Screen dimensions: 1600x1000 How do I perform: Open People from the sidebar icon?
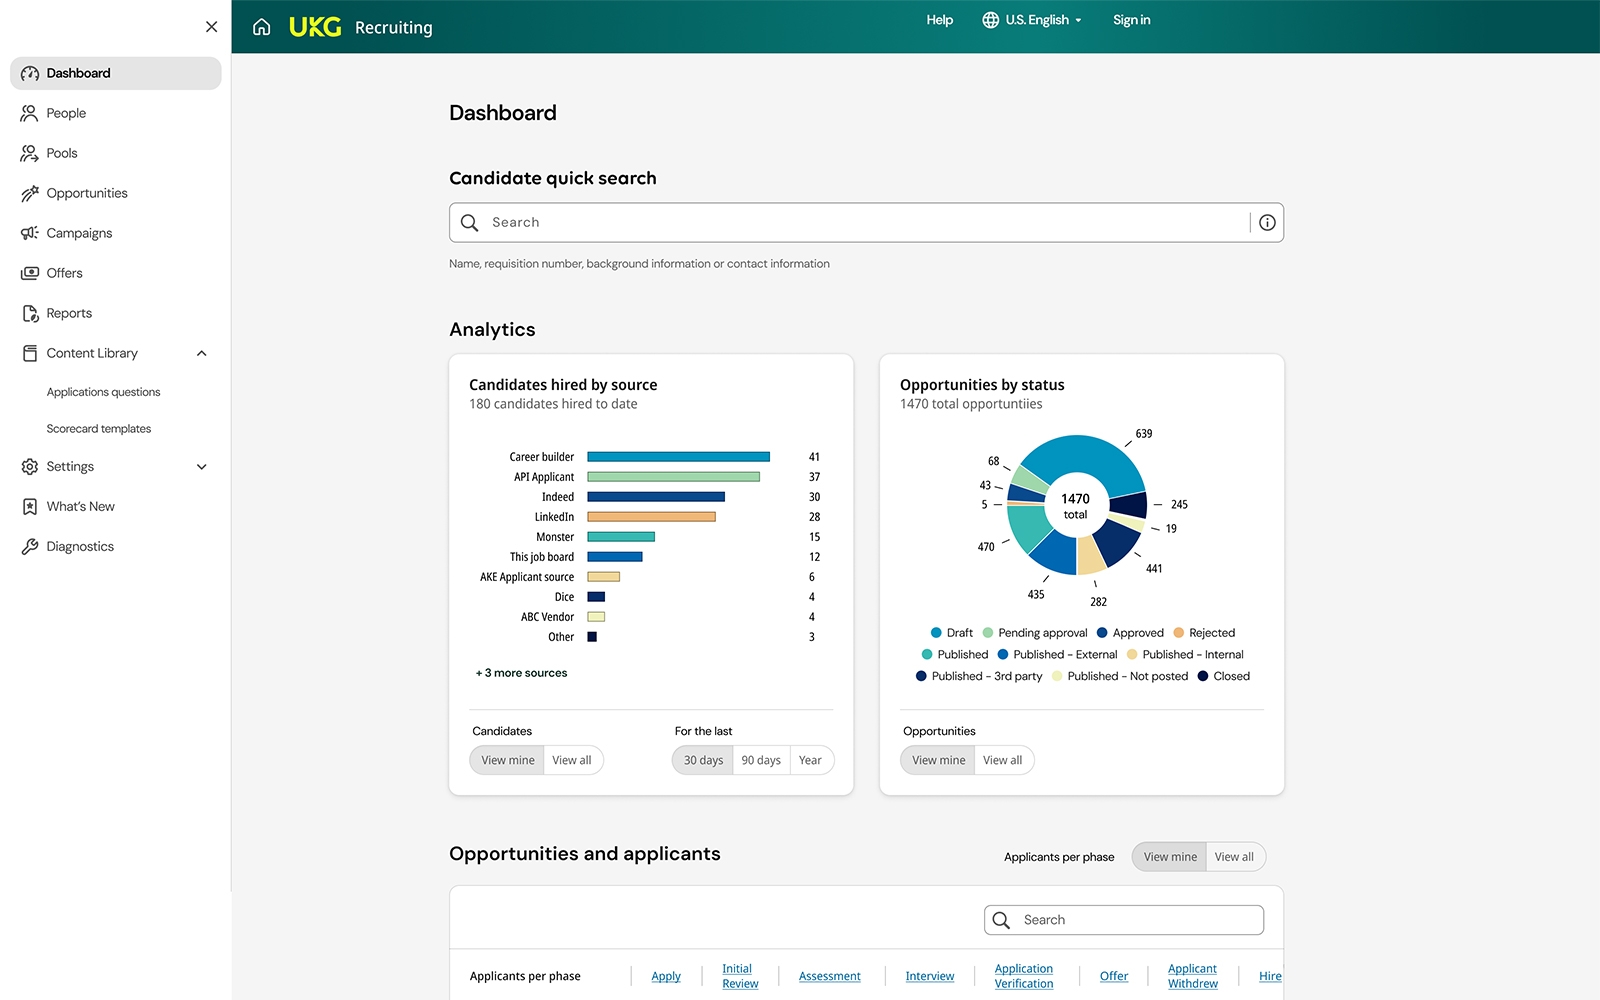(30, 113)
